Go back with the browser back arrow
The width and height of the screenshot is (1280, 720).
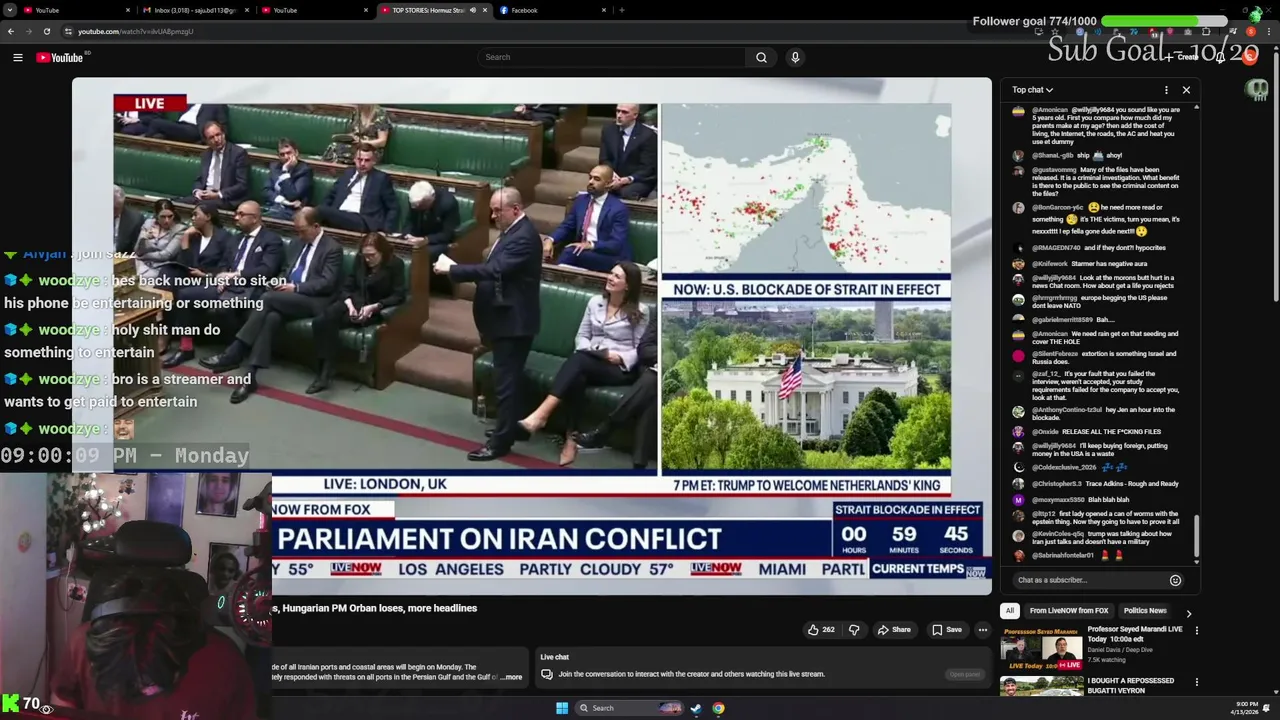coord(11,31)
